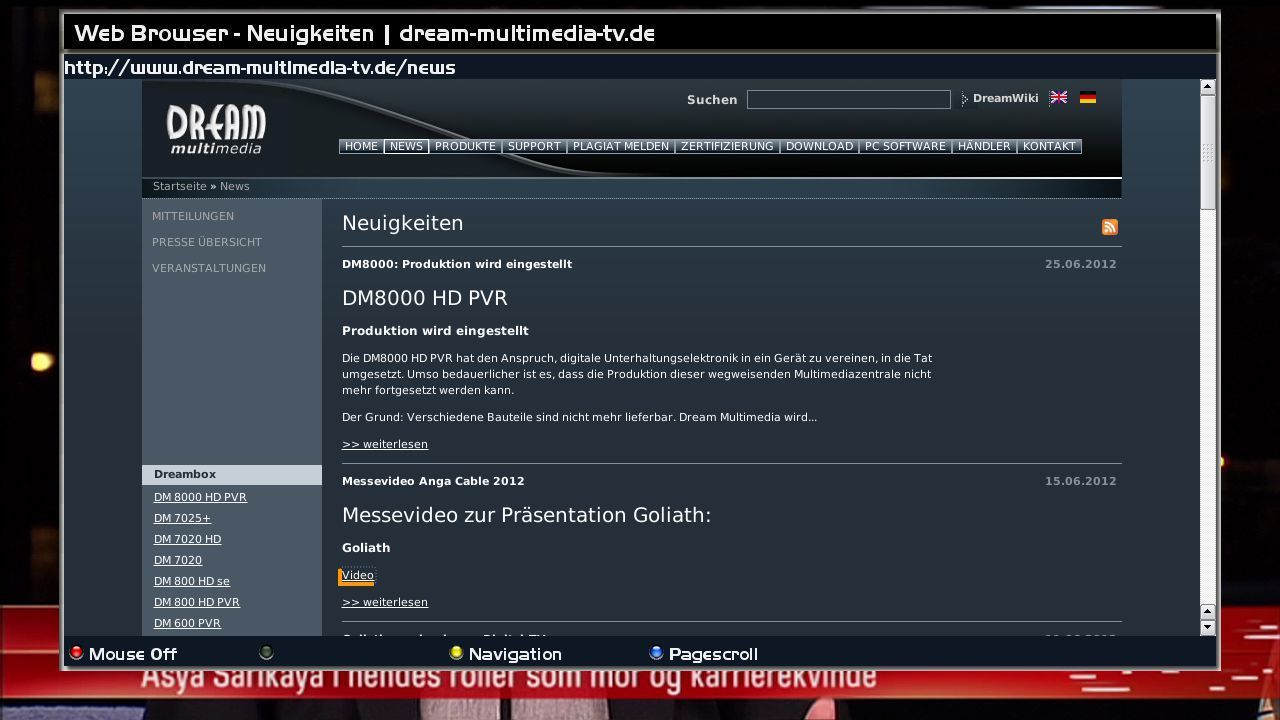Click Messevideo zur Präsentation Goliath headline
This screenshot has height=720, width=1280.
[526, 515]
